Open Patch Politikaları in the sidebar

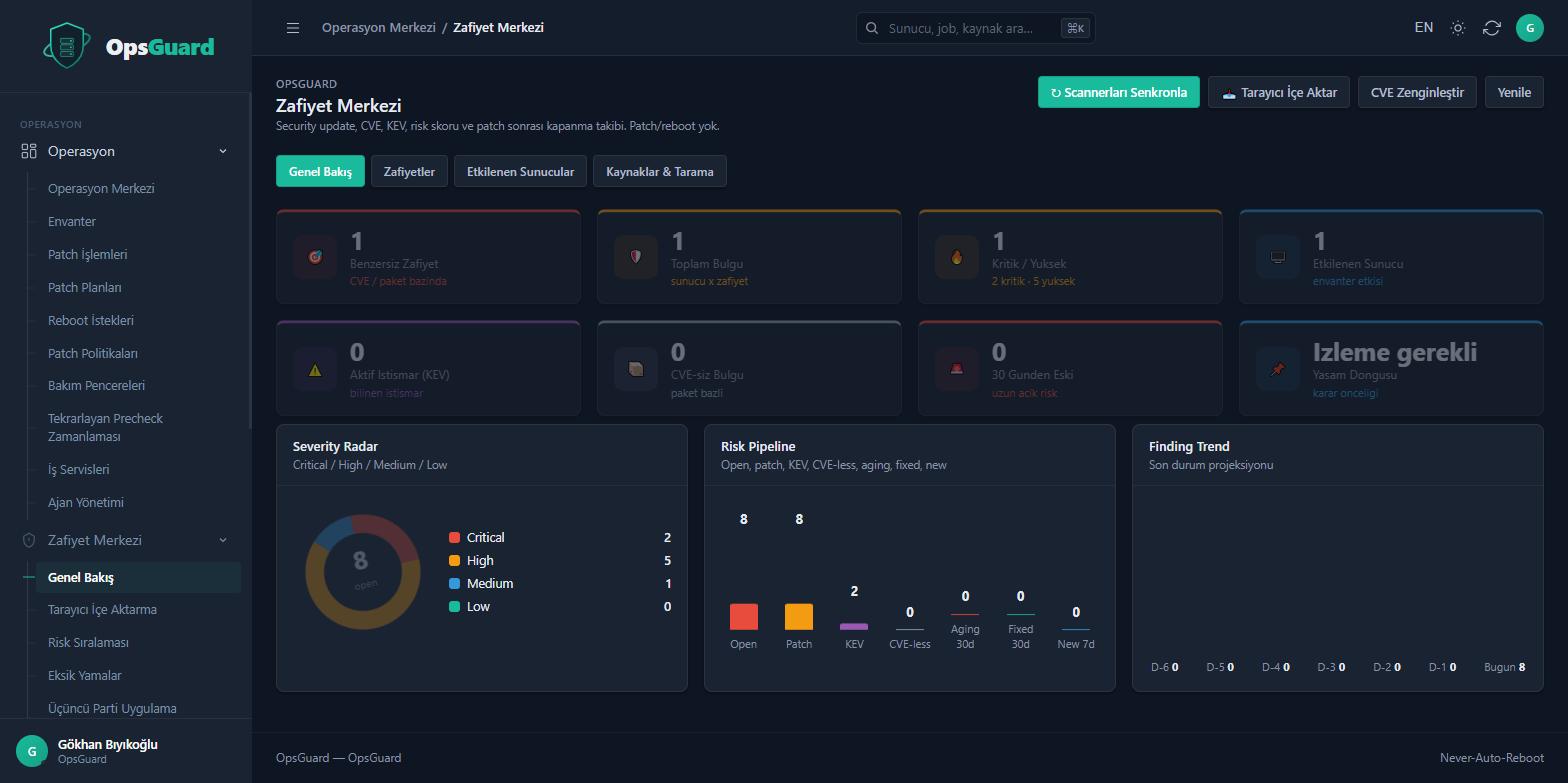point(93,353)
